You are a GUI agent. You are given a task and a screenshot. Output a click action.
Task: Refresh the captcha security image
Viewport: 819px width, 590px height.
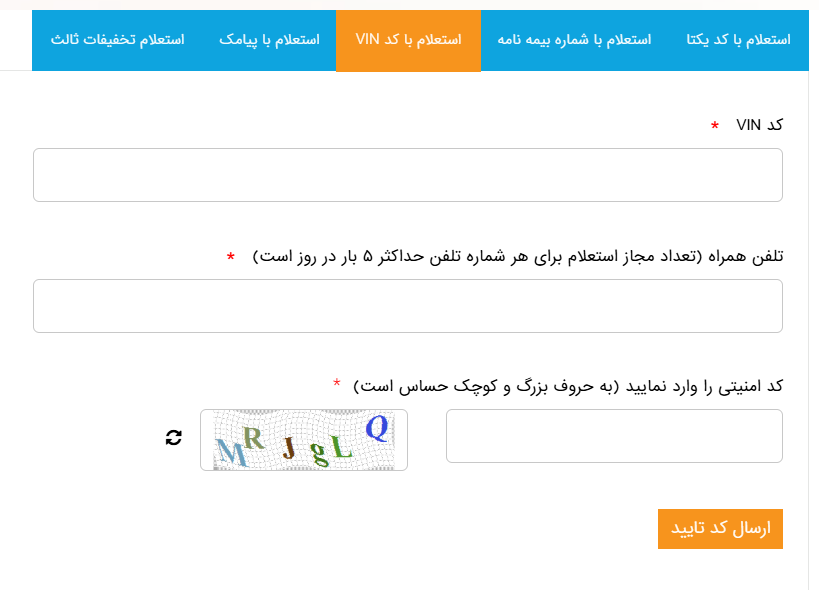[x=174, y=437]
